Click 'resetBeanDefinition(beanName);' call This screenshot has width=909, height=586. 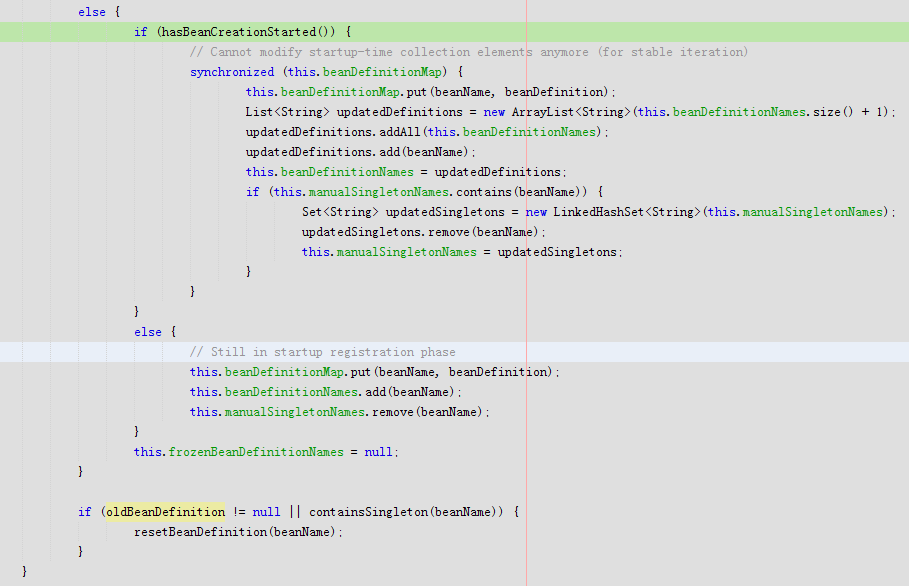238,532
